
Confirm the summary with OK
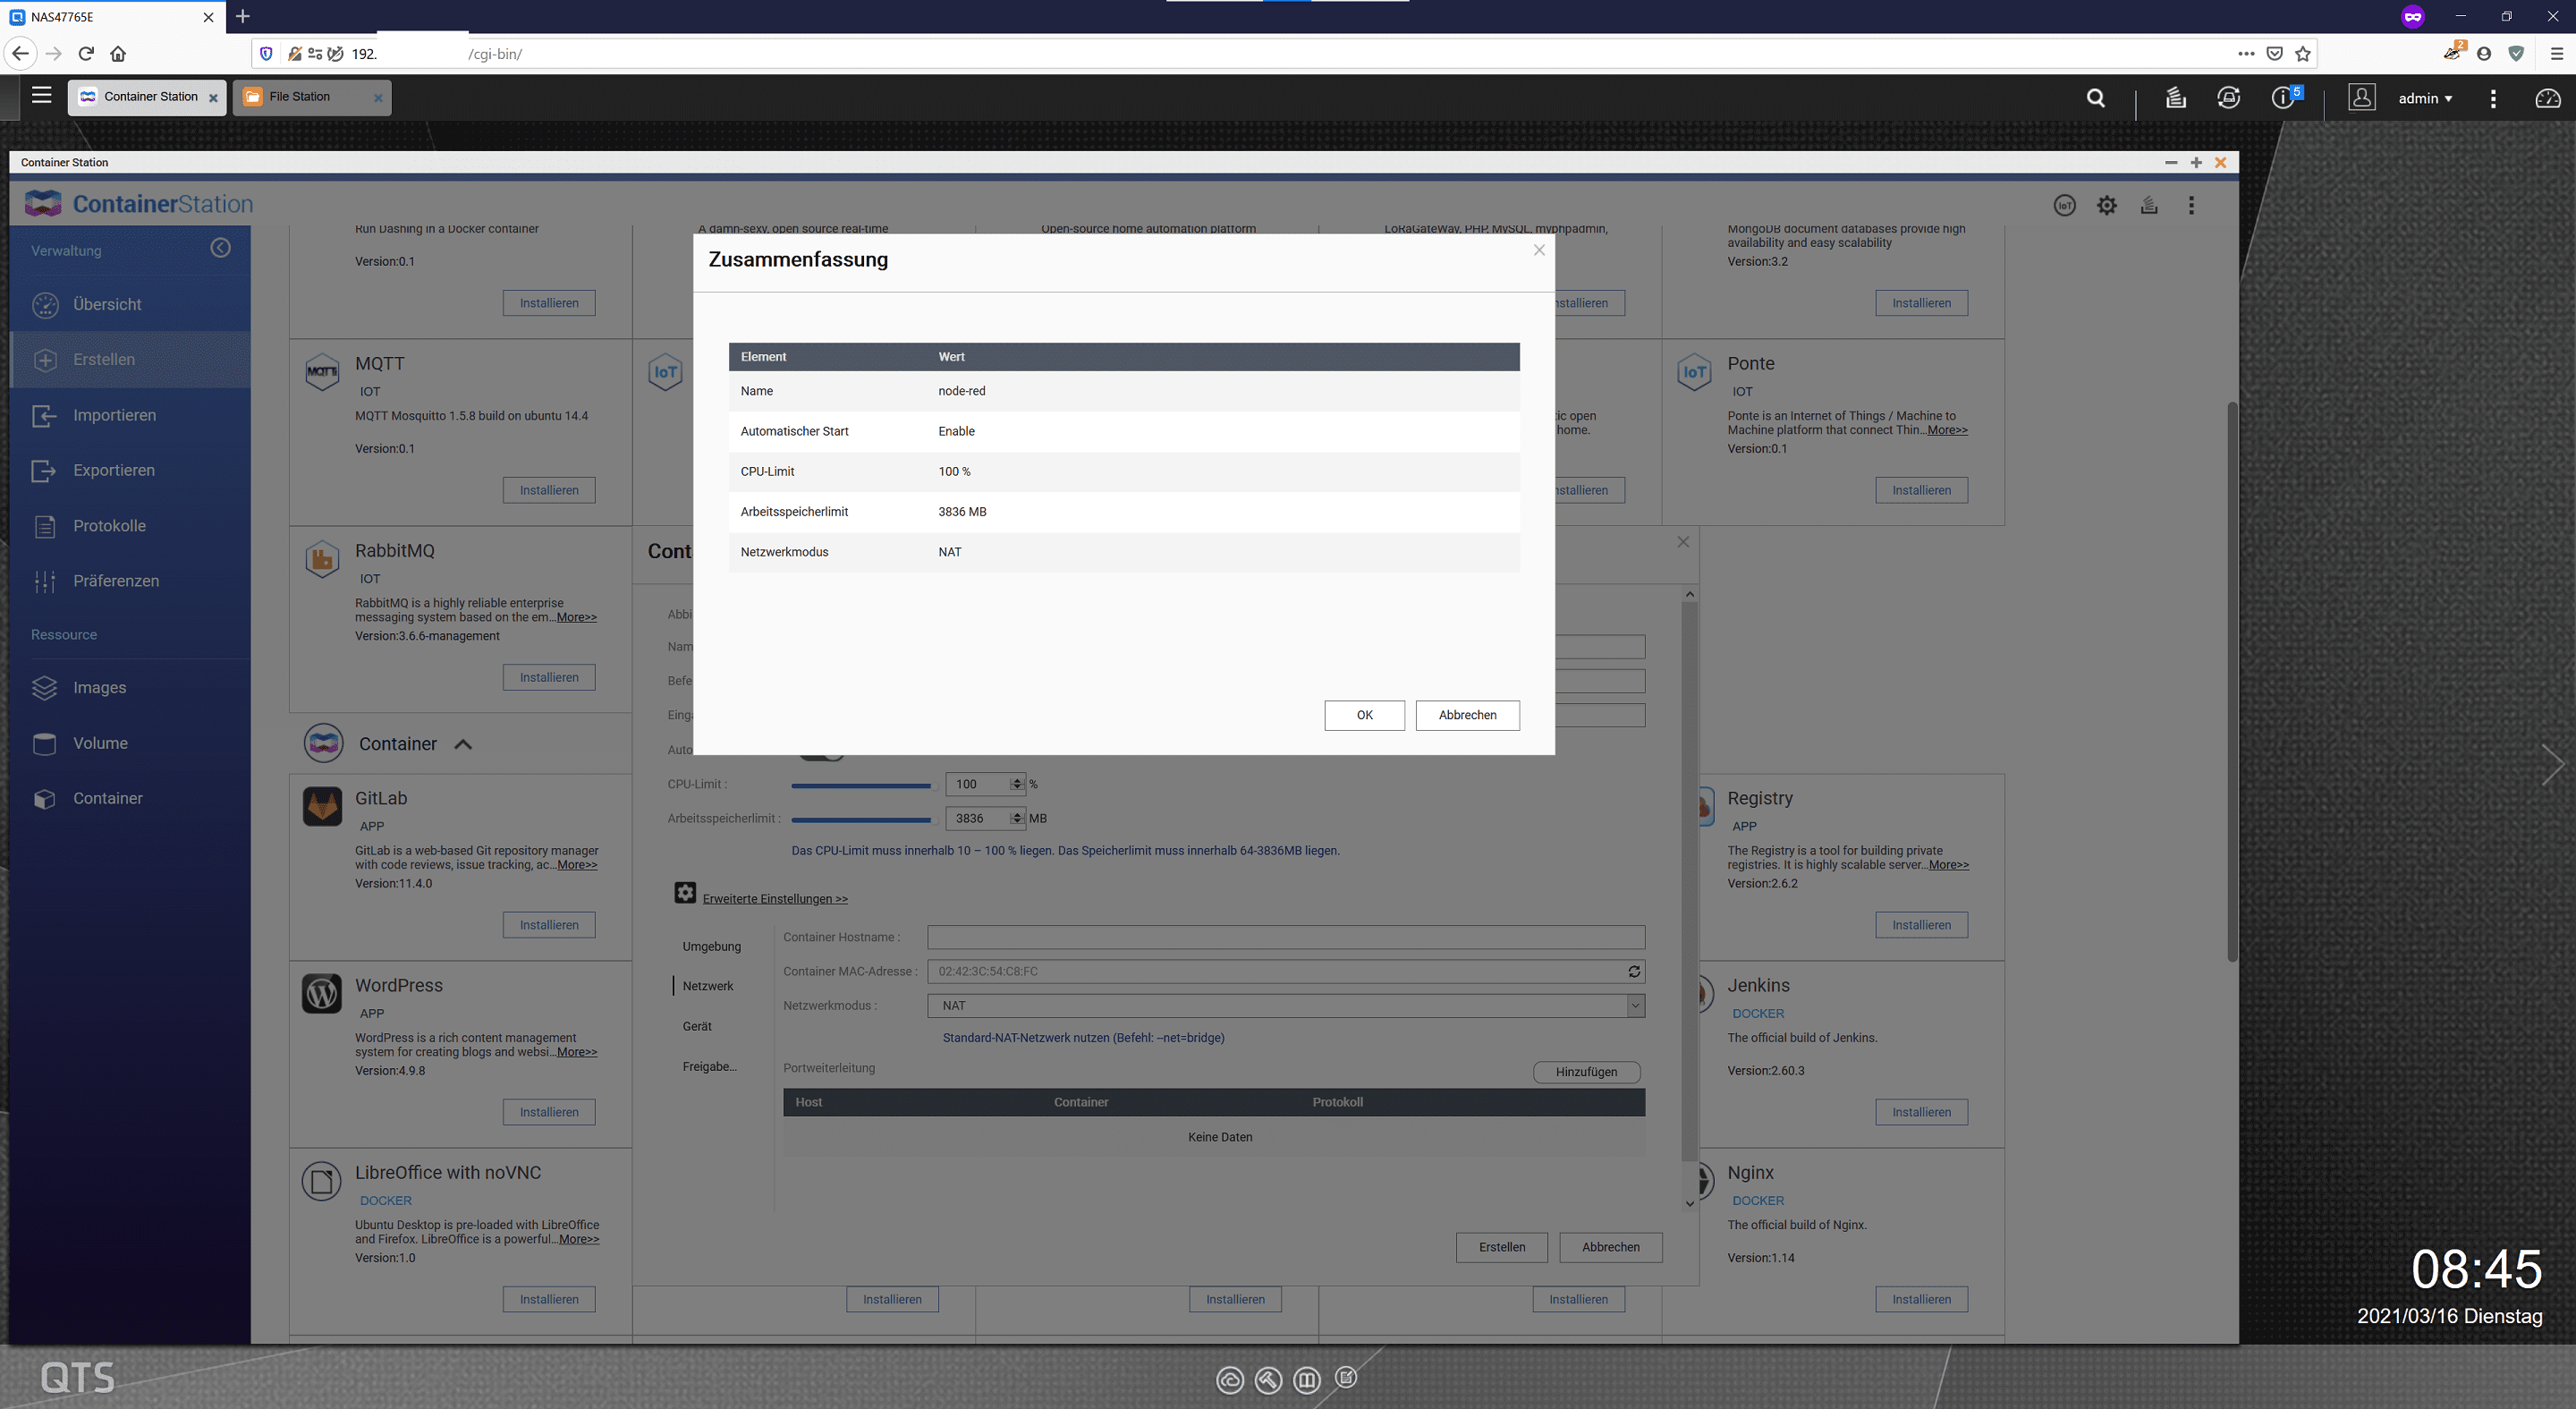coord(1364,715)
